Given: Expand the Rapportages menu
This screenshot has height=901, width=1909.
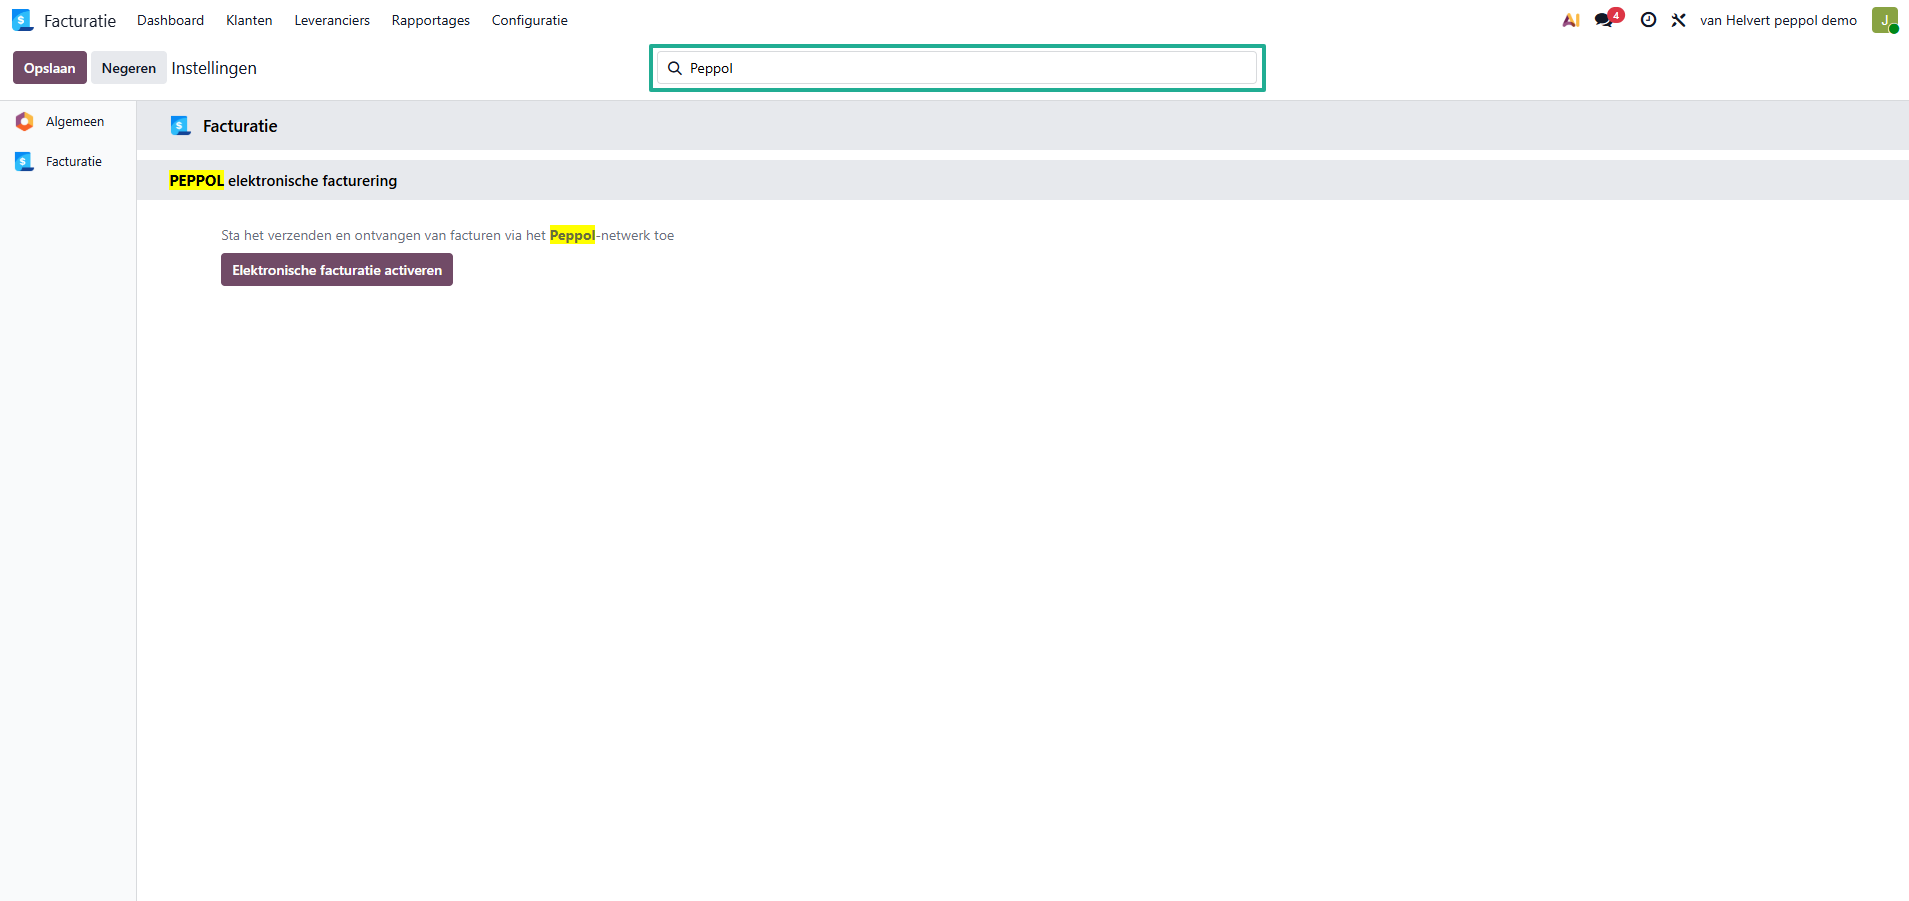Looking at the screenshot, I should pyautogui.click(x=430, y=20).
